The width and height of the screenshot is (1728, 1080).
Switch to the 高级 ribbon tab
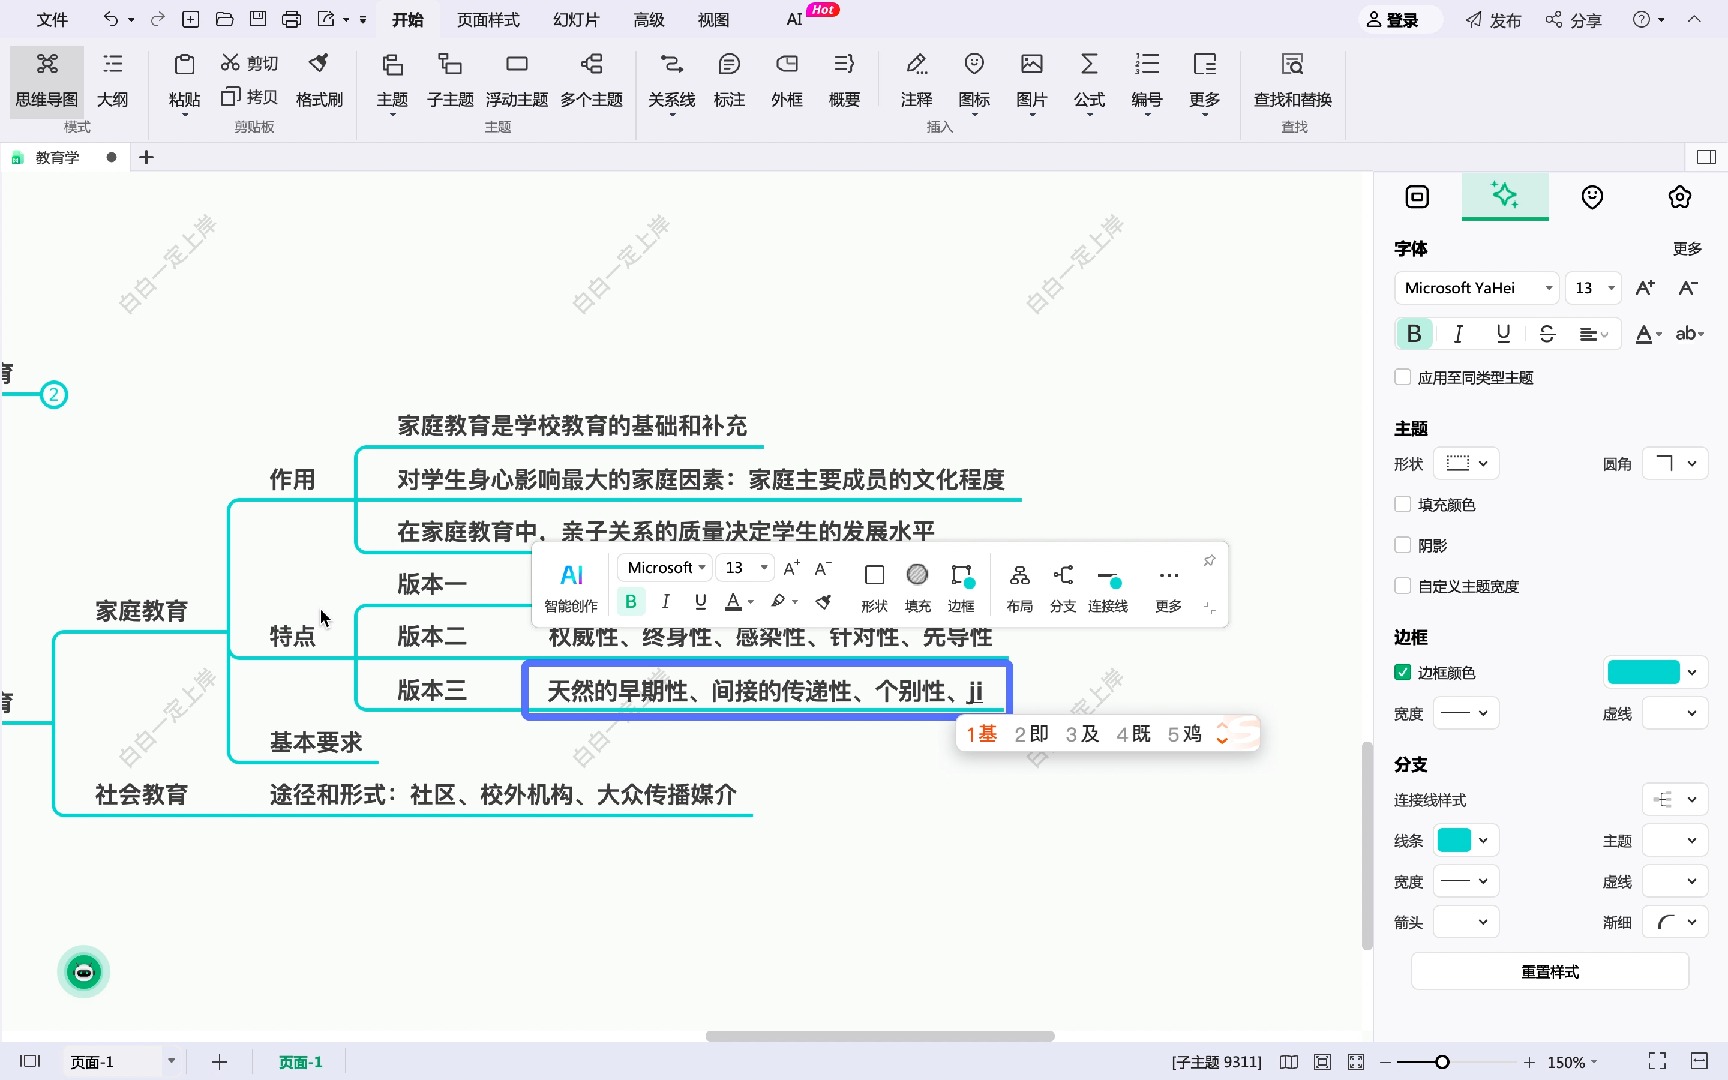pos(649,20)
